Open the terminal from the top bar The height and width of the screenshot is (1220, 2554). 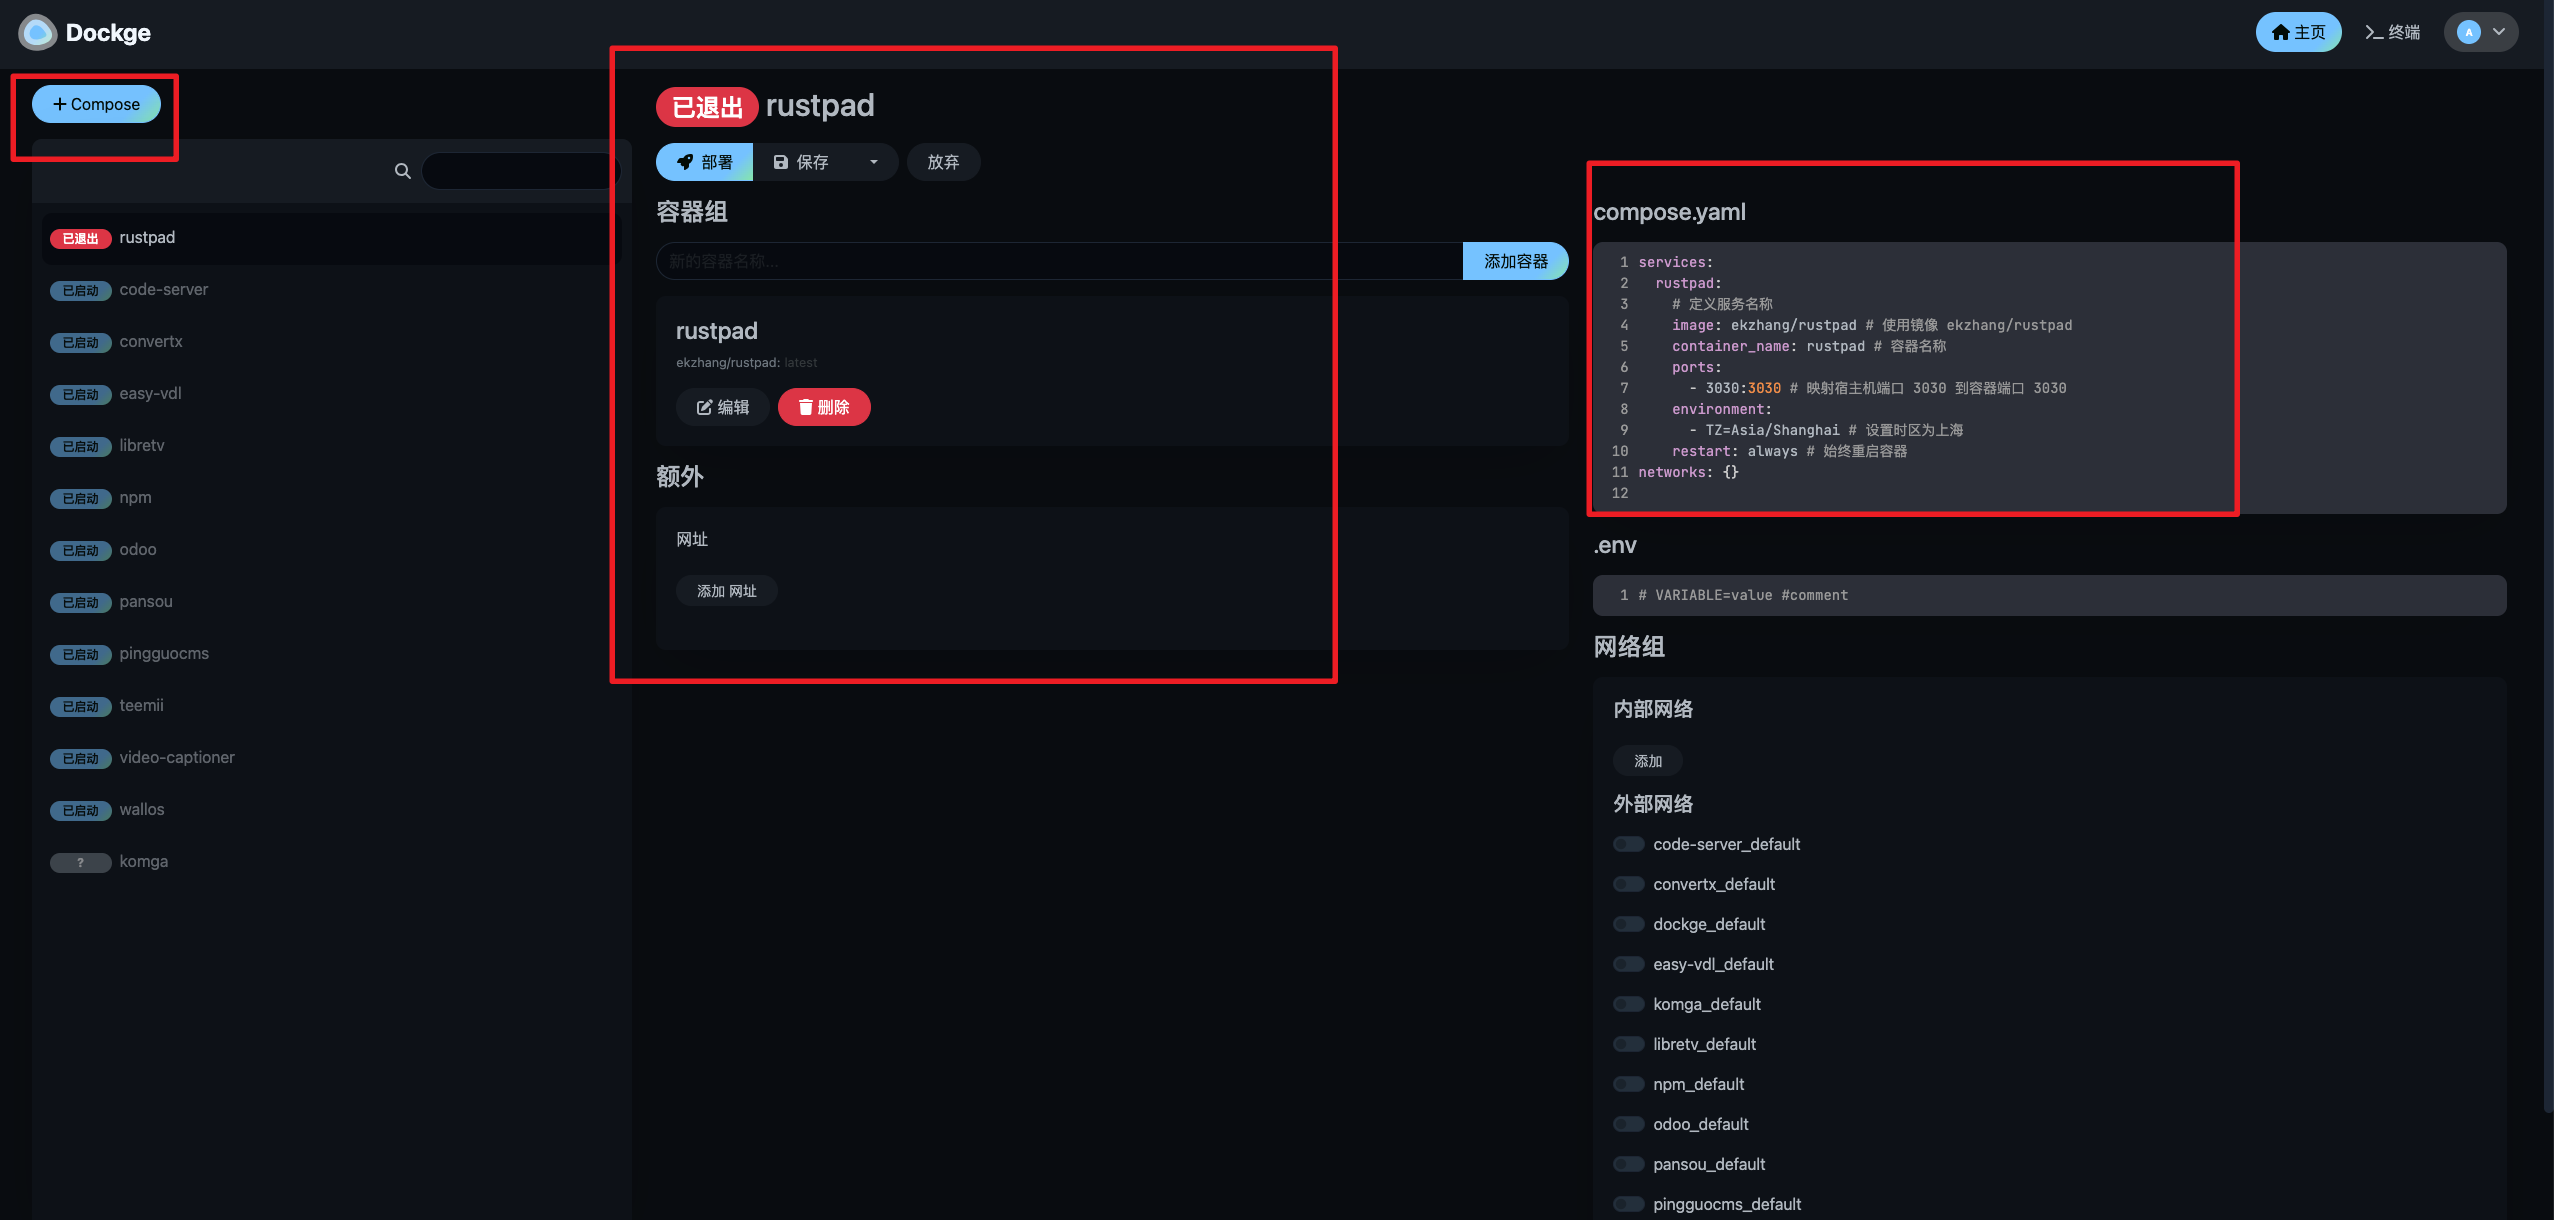pyautogui.click(x=2392, y=32)
